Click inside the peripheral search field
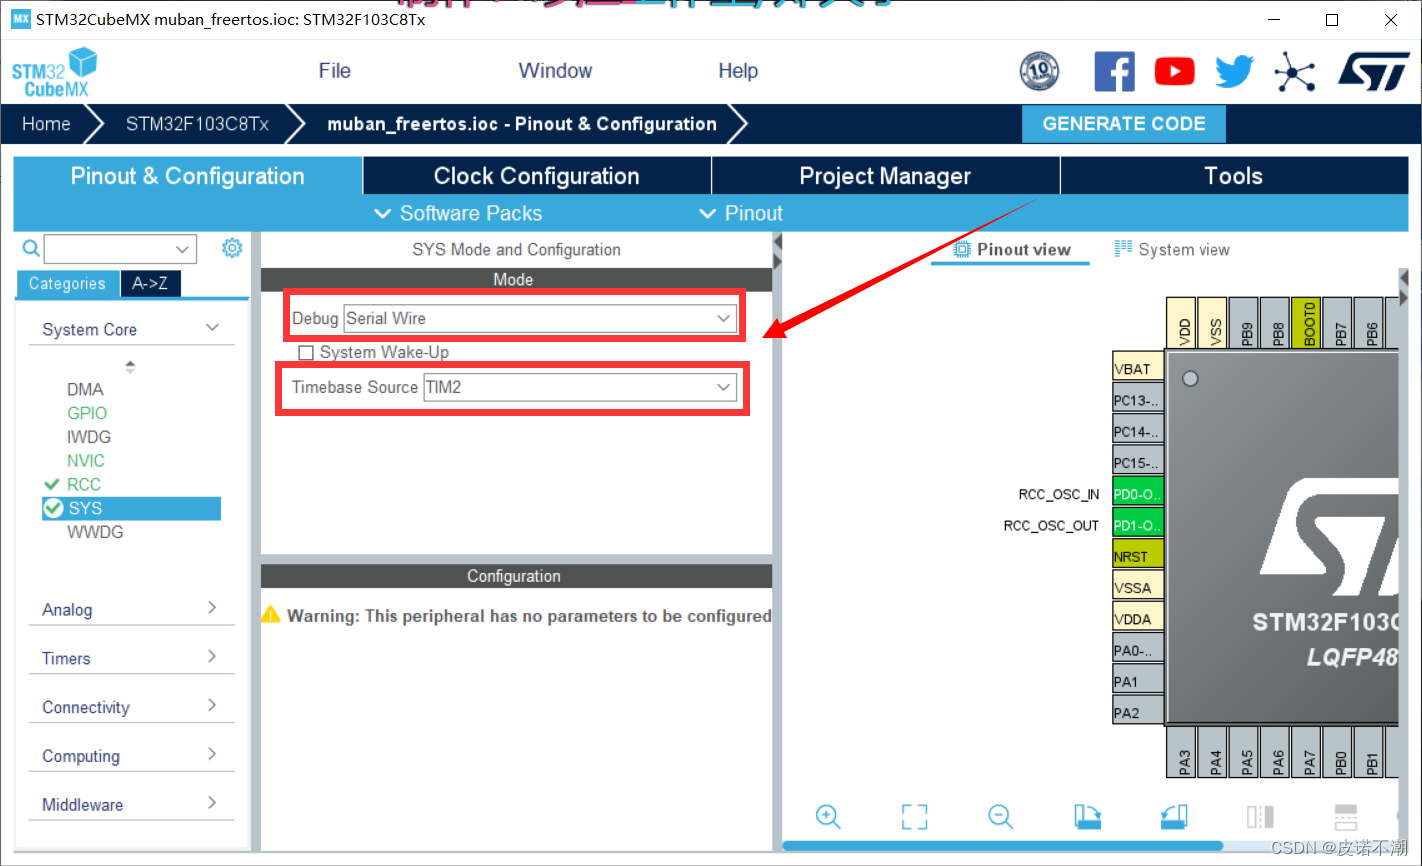This screenshot has height=866, width=1422. [108, 249]
